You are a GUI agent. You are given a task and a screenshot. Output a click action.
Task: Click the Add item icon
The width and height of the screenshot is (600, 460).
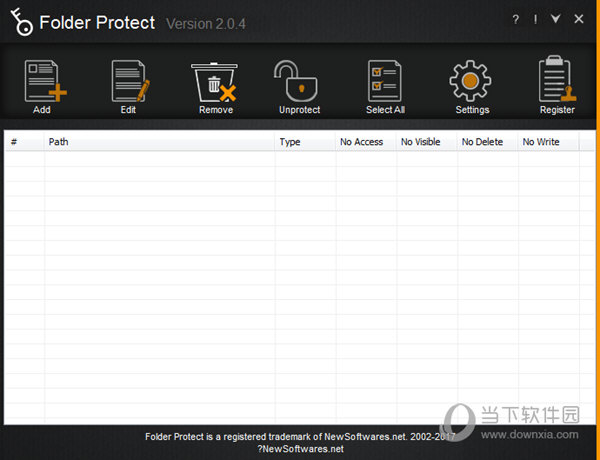coord(46,81)
